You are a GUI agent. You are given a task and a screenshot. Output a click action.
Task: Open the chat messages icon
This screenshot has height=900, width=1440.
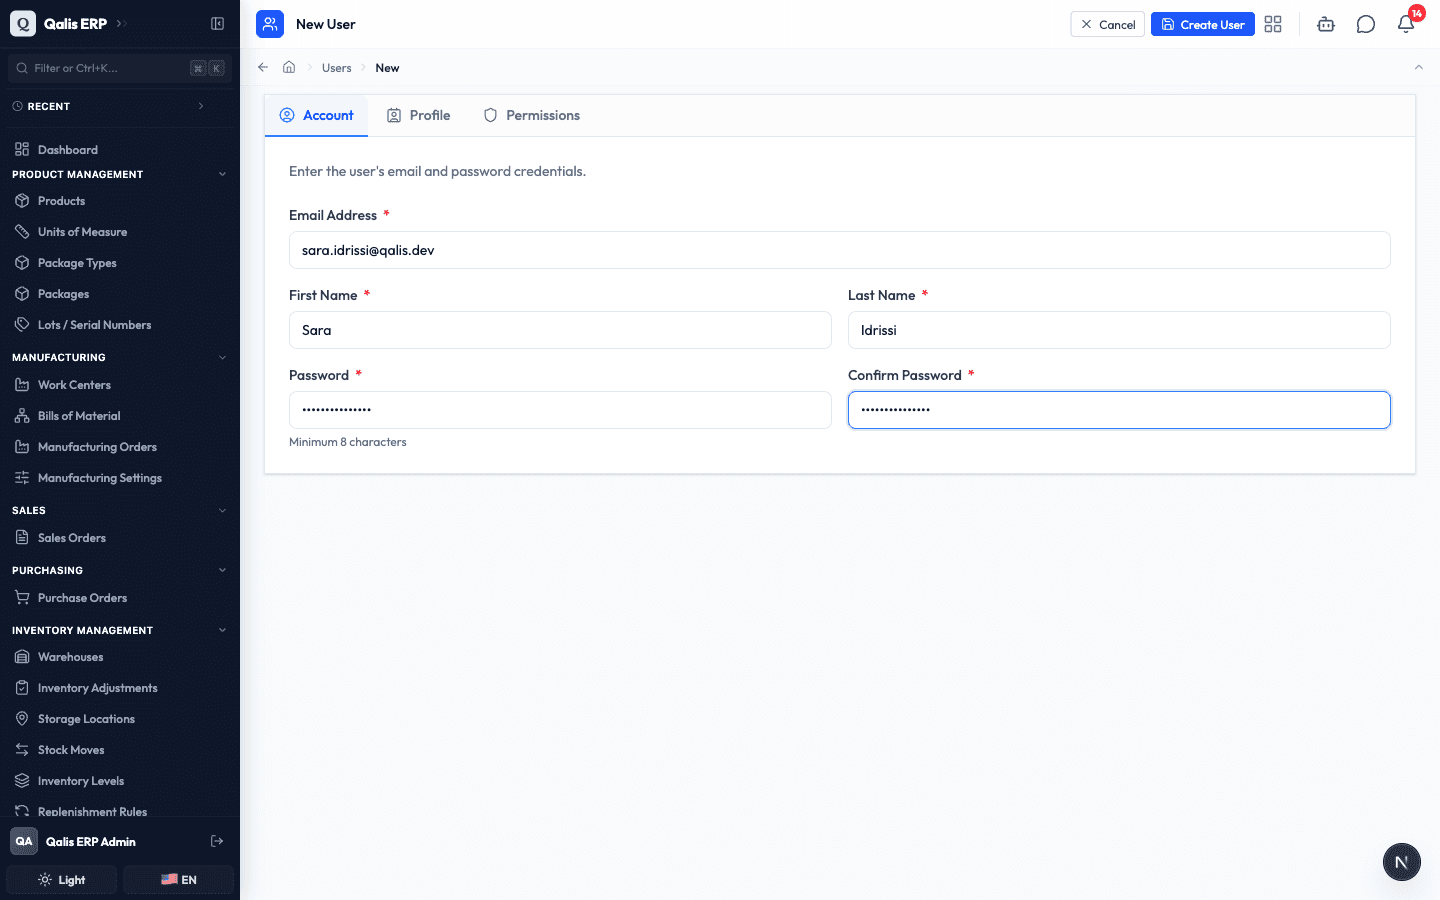click(x=1366, y=24)
